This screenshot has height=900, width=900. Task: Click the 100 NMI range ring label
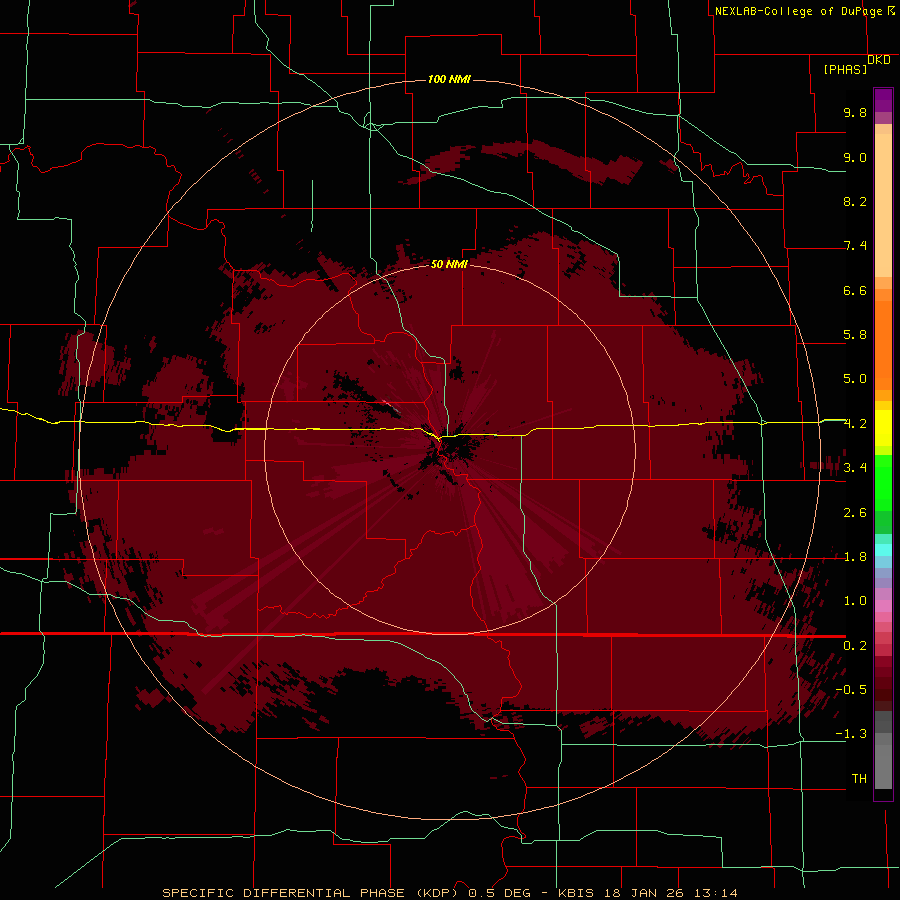coord(449,79)
